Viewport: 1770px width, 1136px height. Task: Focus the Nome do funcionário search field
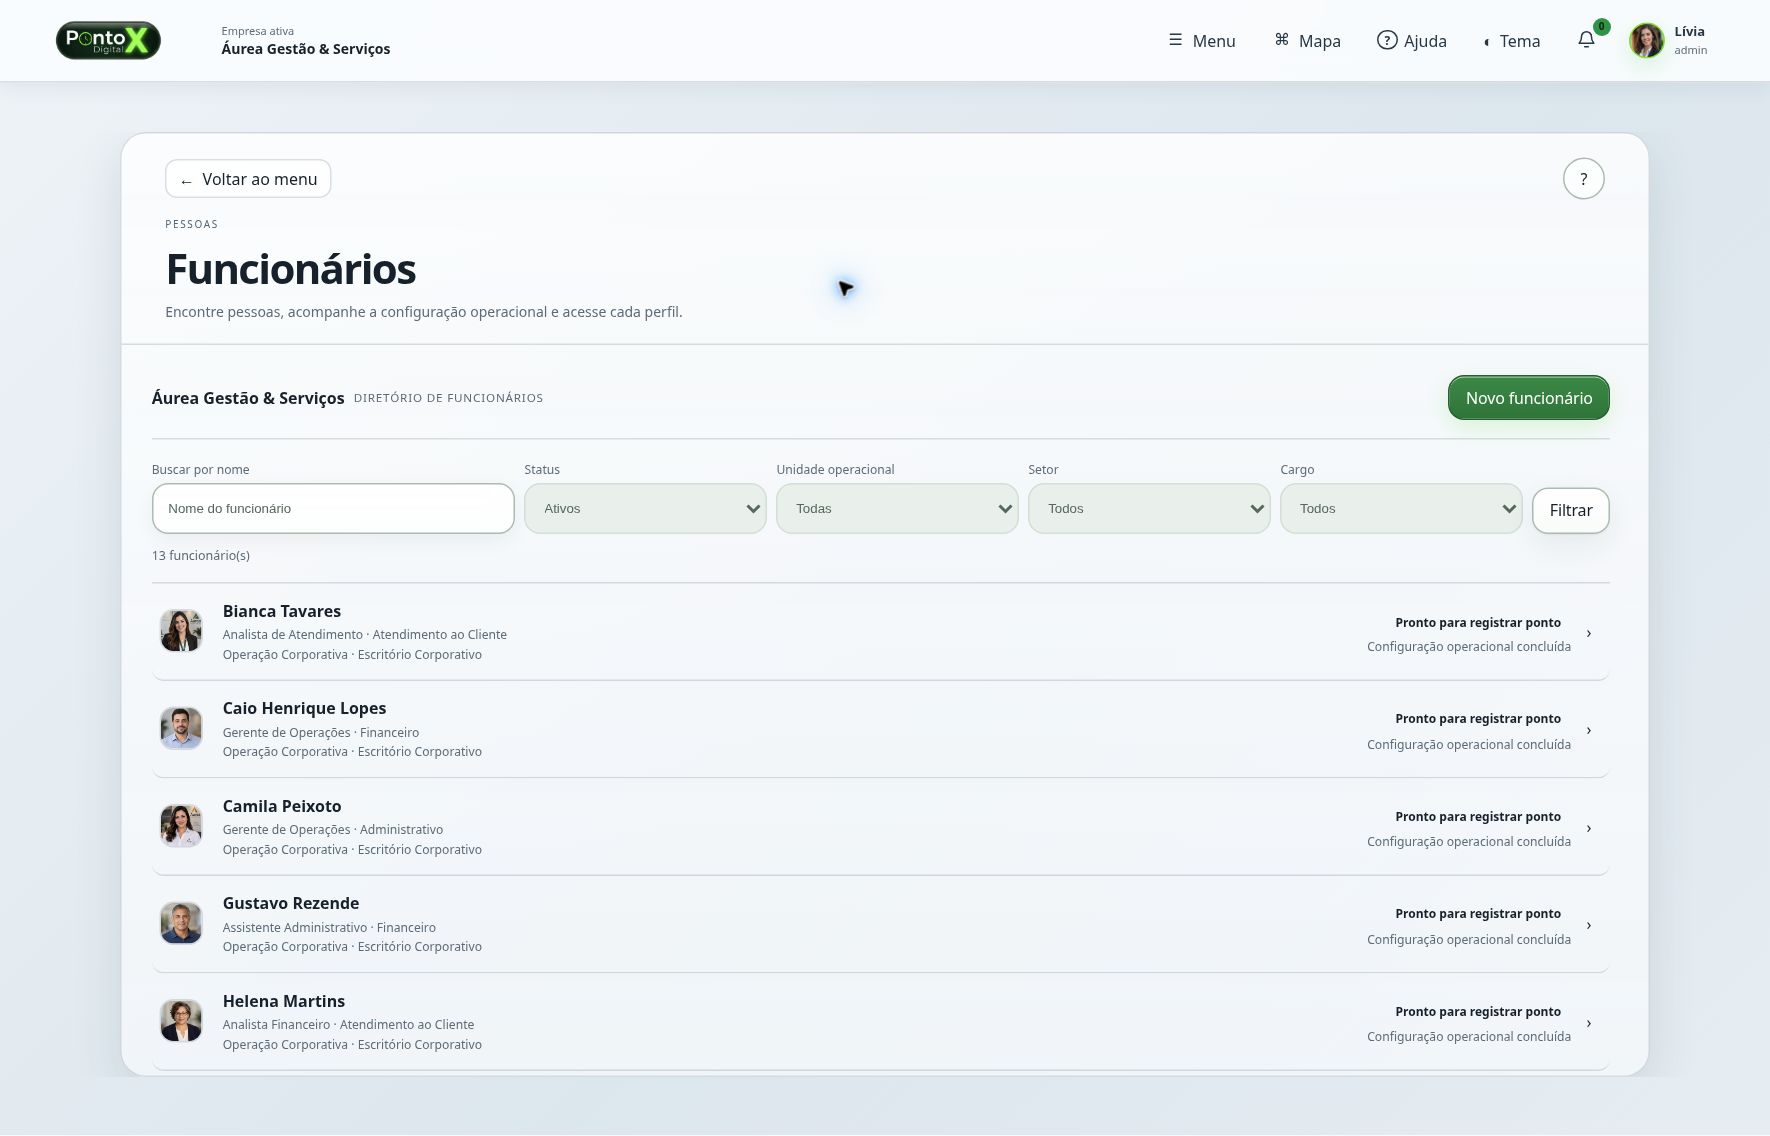pos(333,509)
